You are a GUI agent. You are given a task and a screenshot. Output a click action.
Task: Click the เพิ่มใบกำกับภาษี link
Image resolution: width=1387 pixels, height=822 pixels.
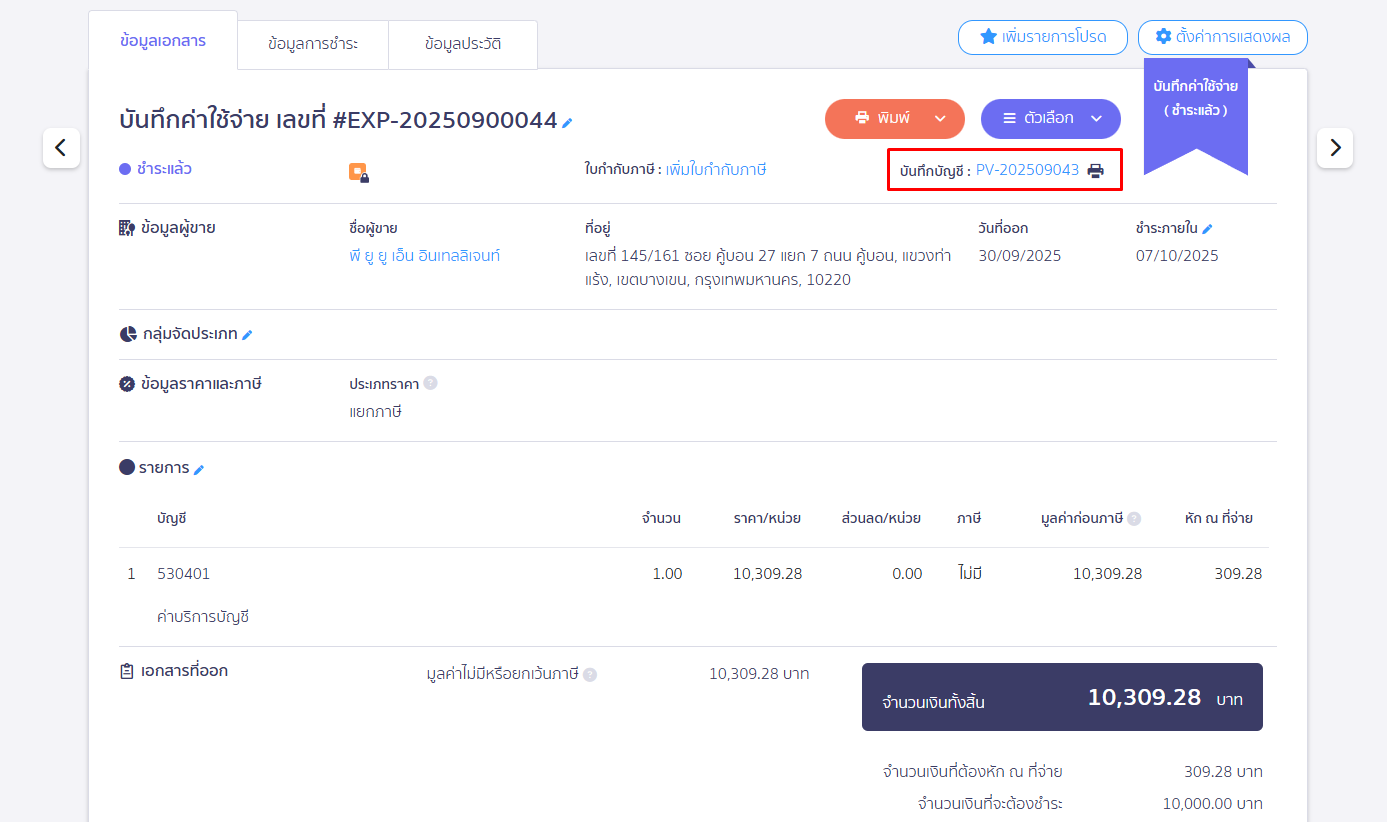[x=716, y=170]
